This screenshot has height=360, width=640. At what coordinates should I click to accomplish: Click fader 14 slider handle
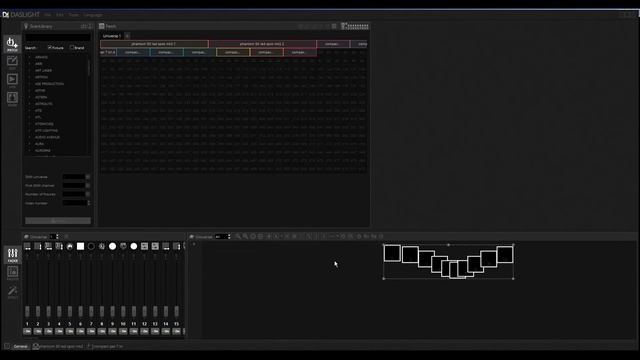[166, 311]
